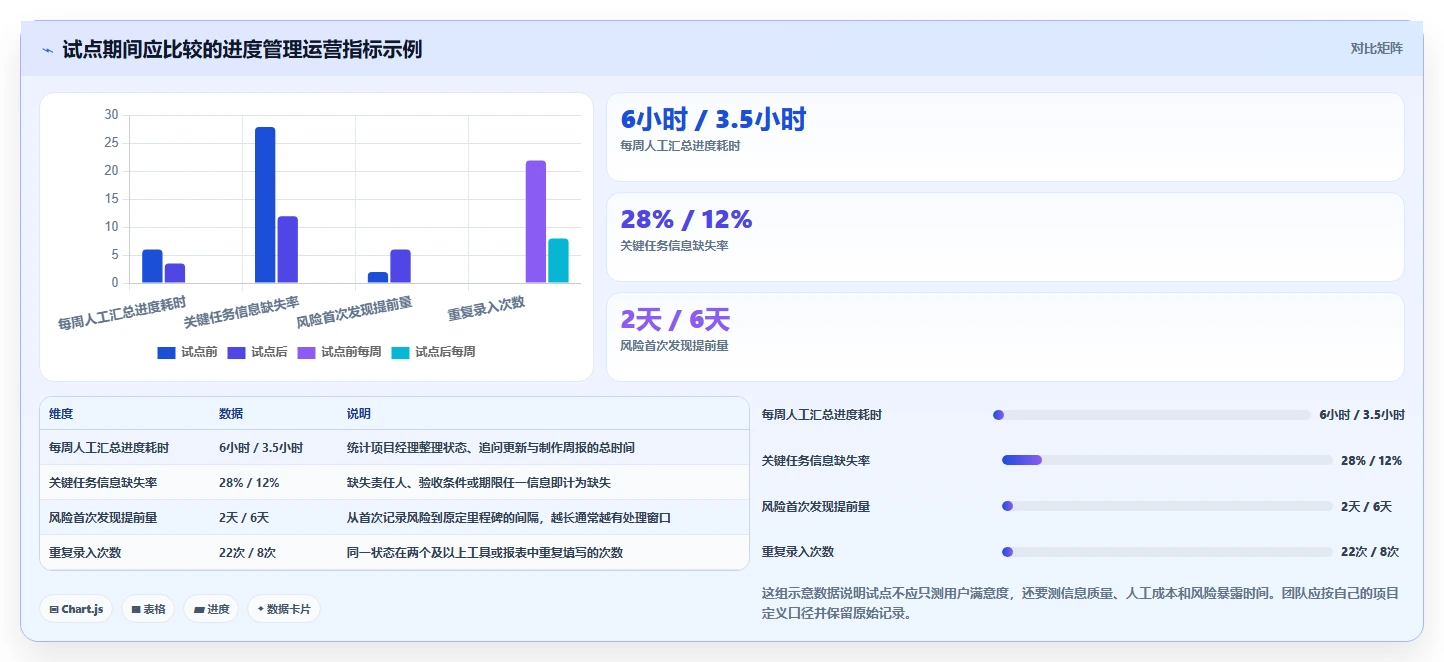Click the 对比矩阵 tag in the header
Image resolution: width=1444 pixels, height=662 pixels.
click(1376, 48)
